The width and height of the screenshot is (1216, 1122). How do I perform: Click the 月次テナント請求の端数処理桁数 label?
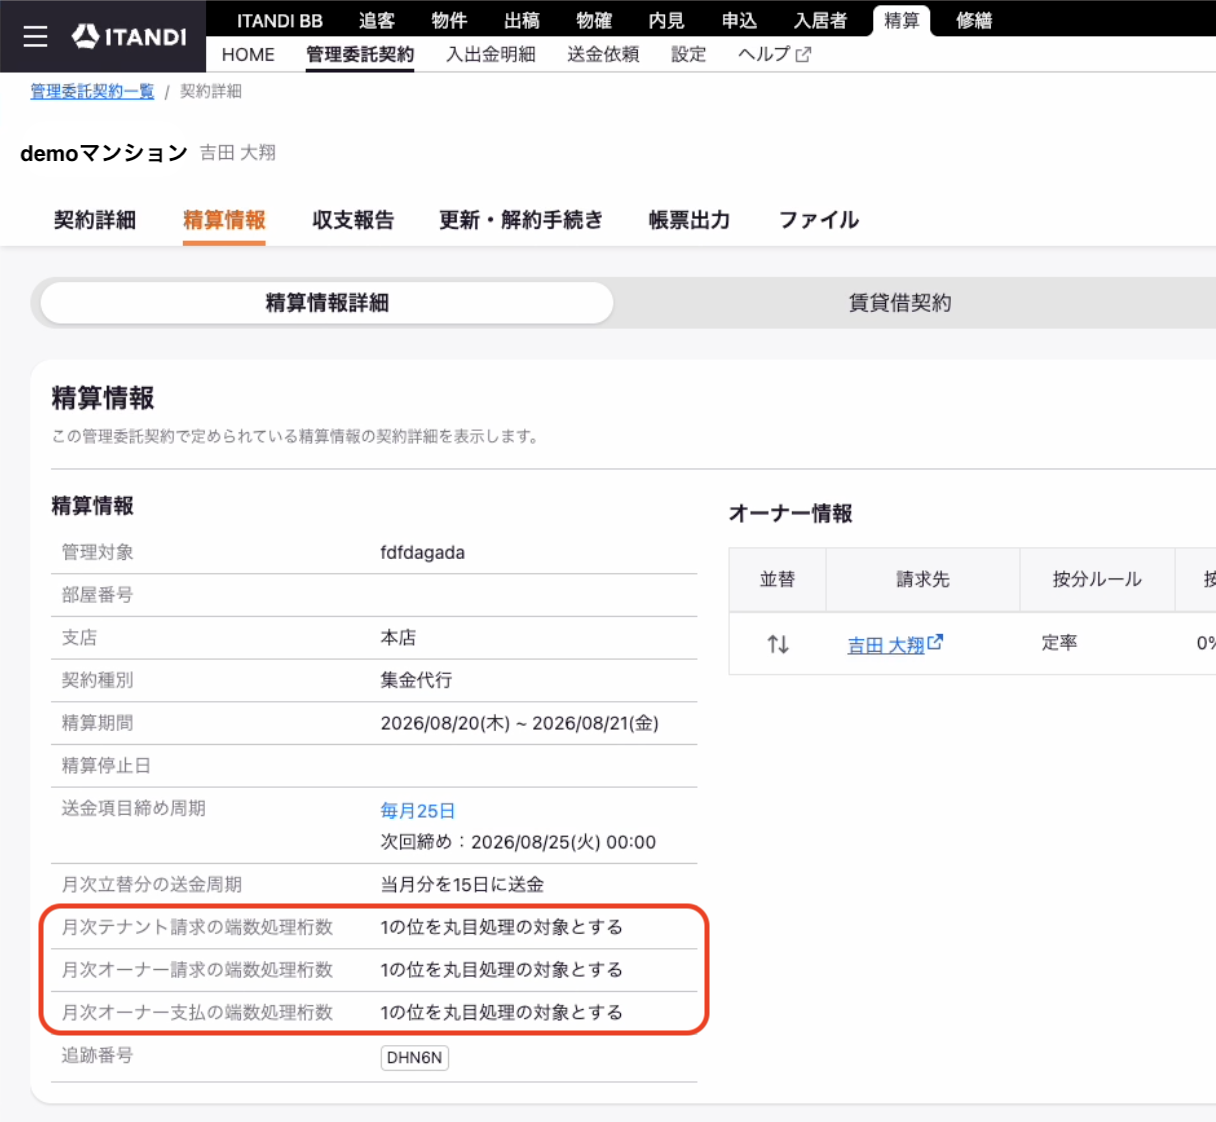197,927
